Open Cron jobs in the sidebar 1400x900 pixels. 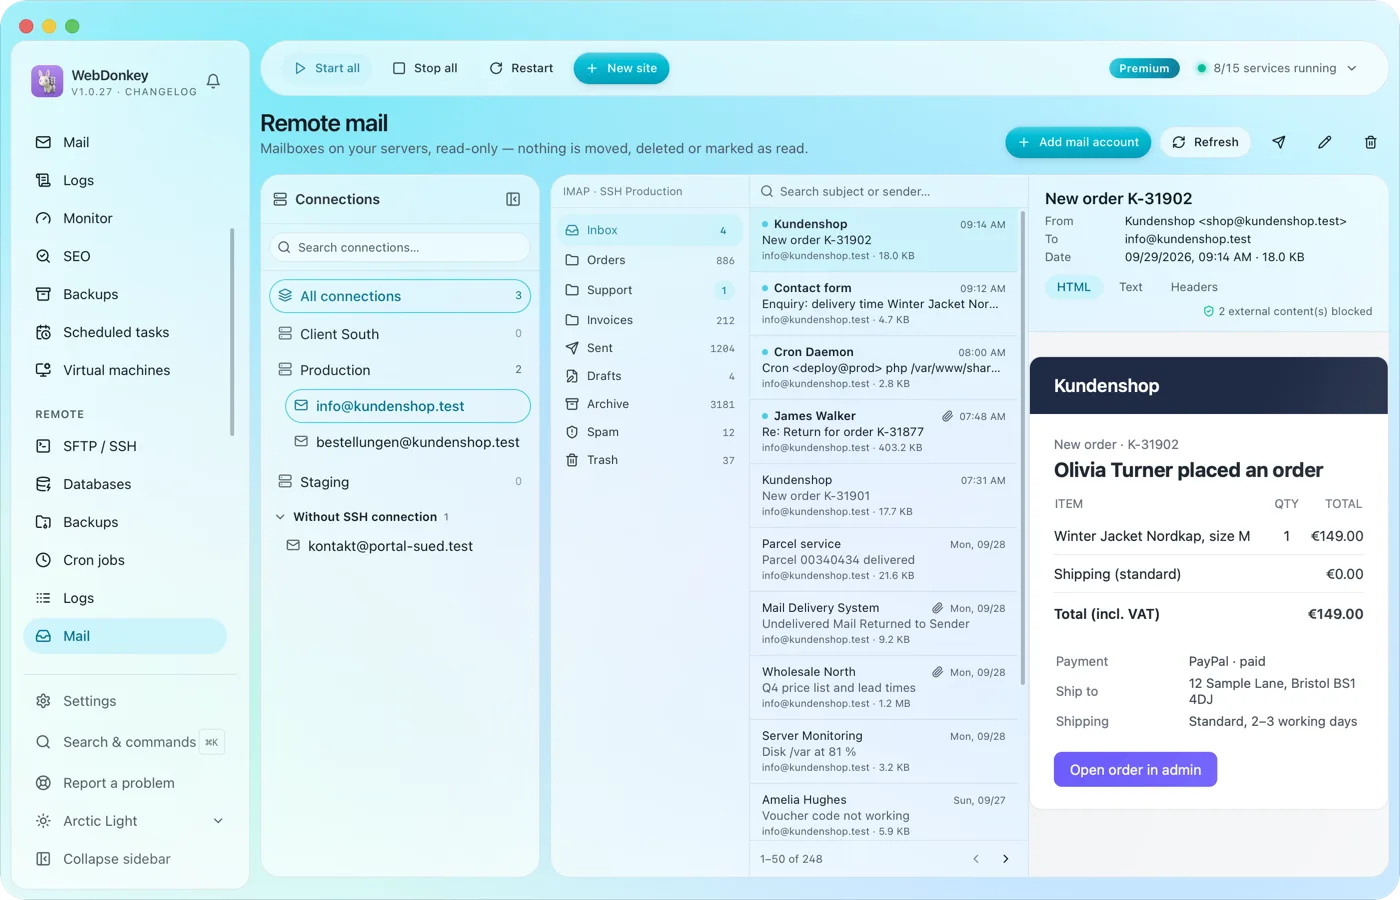(125, 560)
